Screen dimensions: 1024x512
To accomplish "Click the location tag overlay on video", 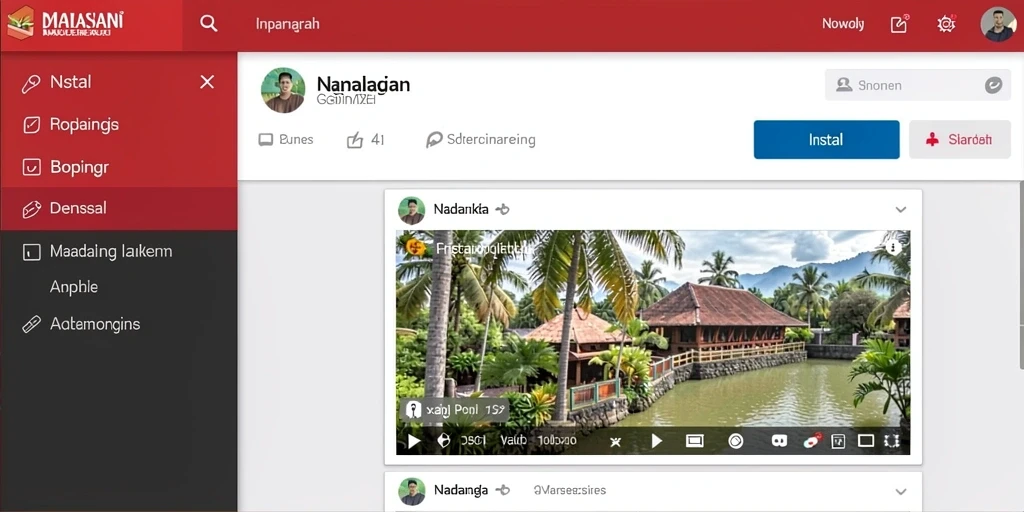I will 454,410.
